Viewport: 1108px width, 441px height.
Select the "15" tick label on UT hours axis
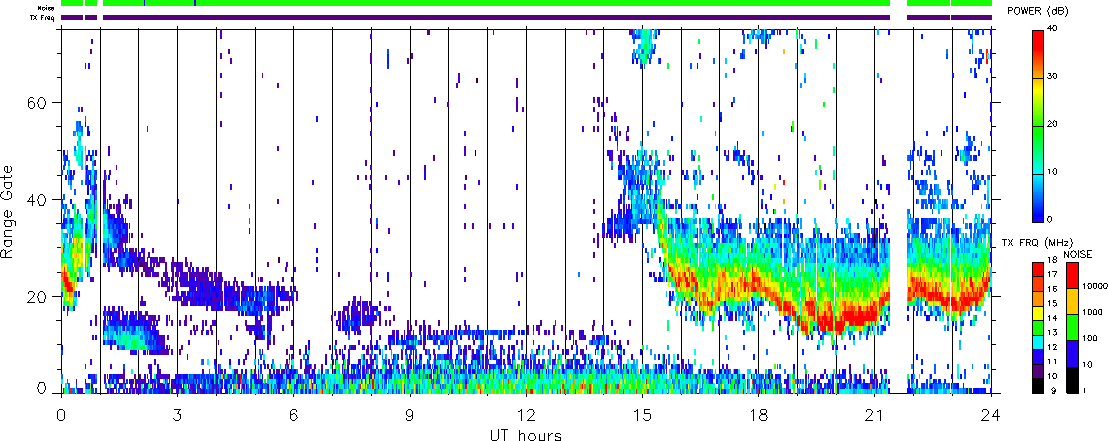click(642, 414)
